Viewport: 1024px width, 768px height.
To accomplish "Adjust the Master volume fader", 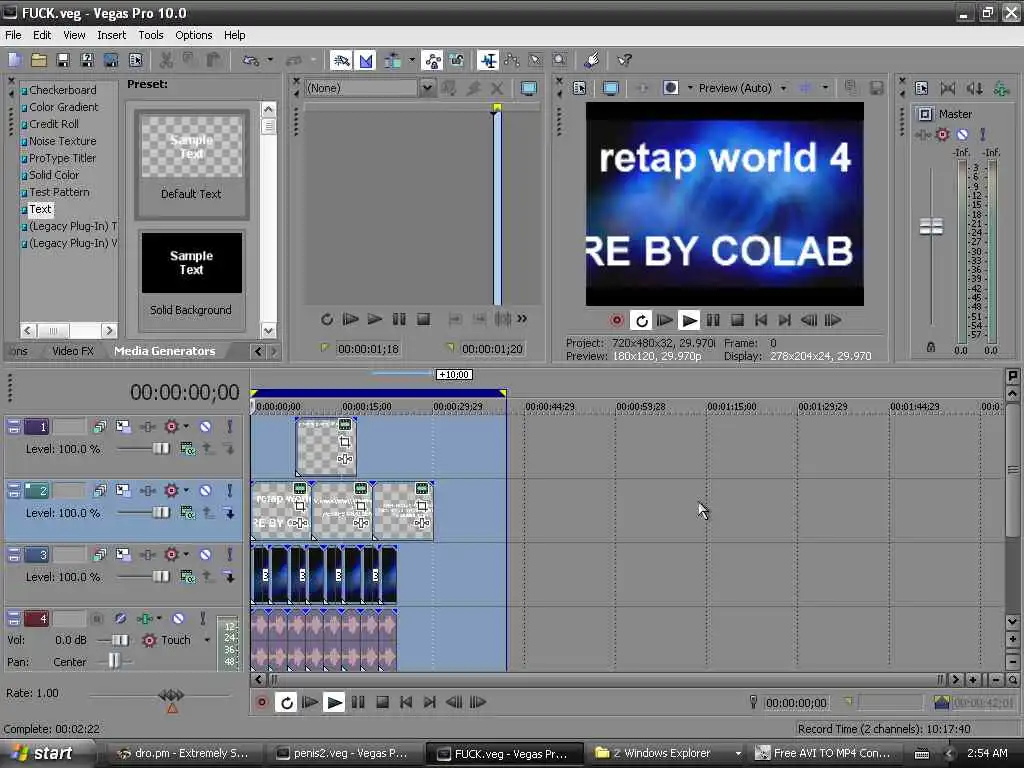I will (x=931, y=226).
